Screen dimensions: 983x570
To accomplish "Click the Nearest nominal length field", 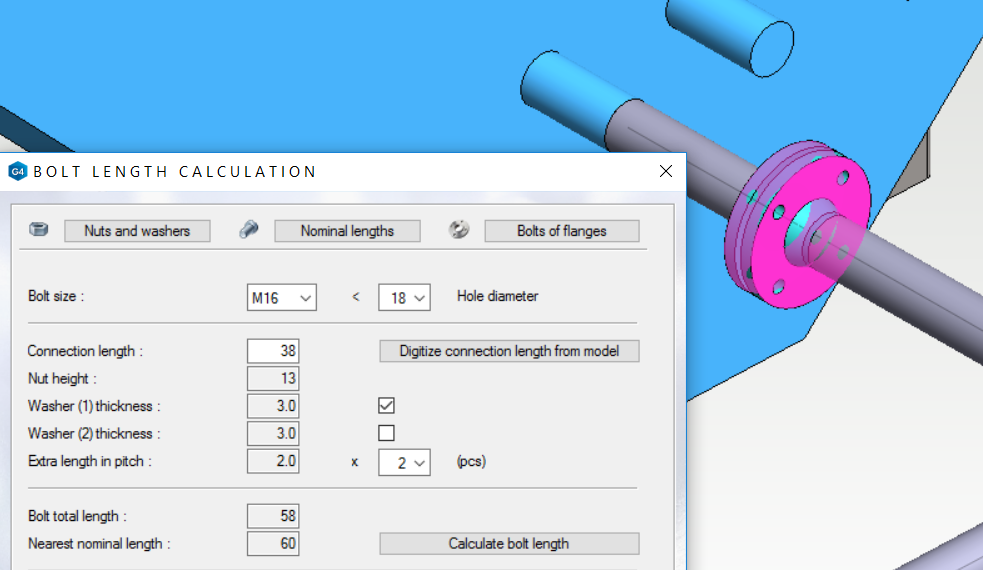I will pos(273,544).
